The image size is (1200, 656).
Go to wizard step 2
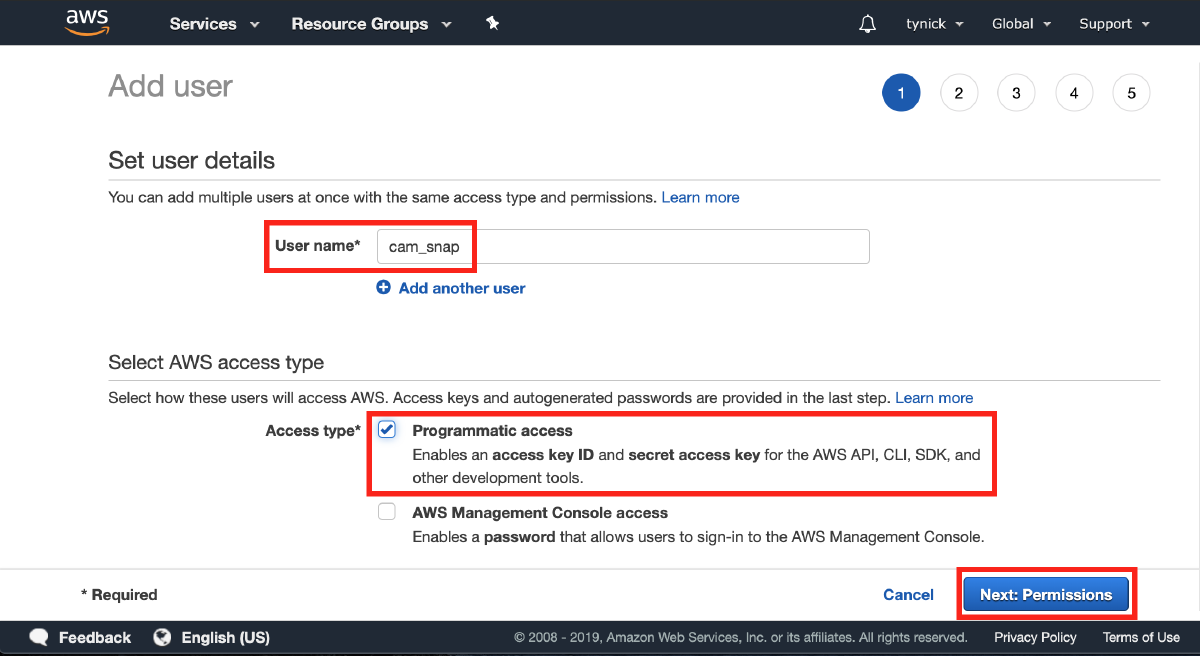point(959,93)
